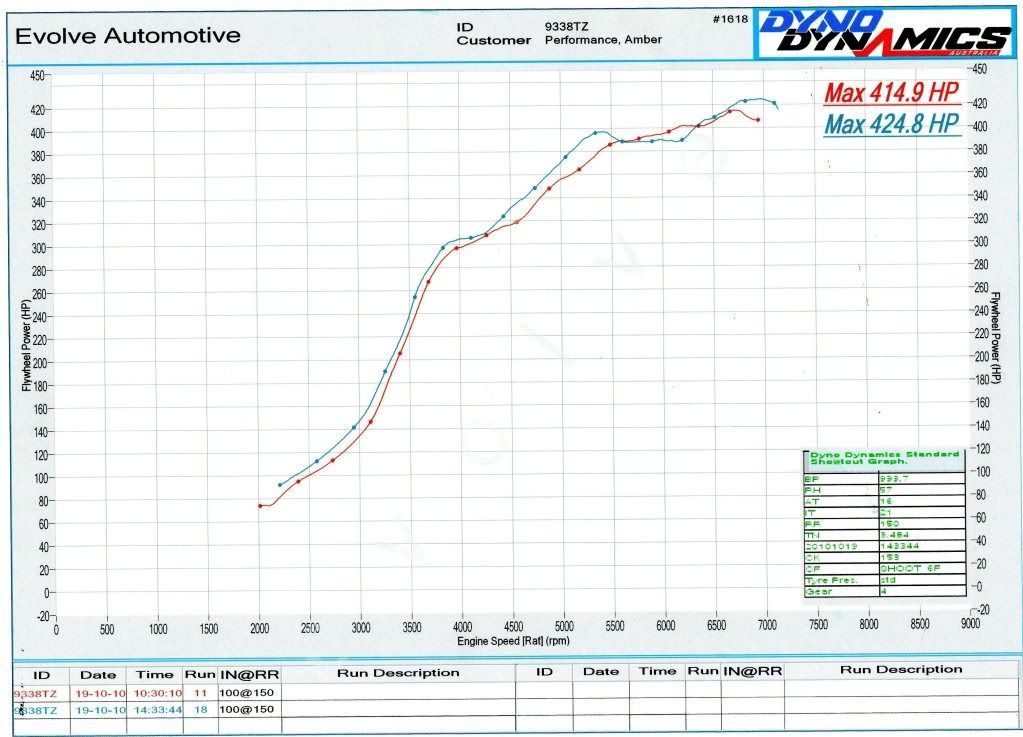Click the 'Time' header in the left run table
The image size is (1023, 737).
coord(155,674)
